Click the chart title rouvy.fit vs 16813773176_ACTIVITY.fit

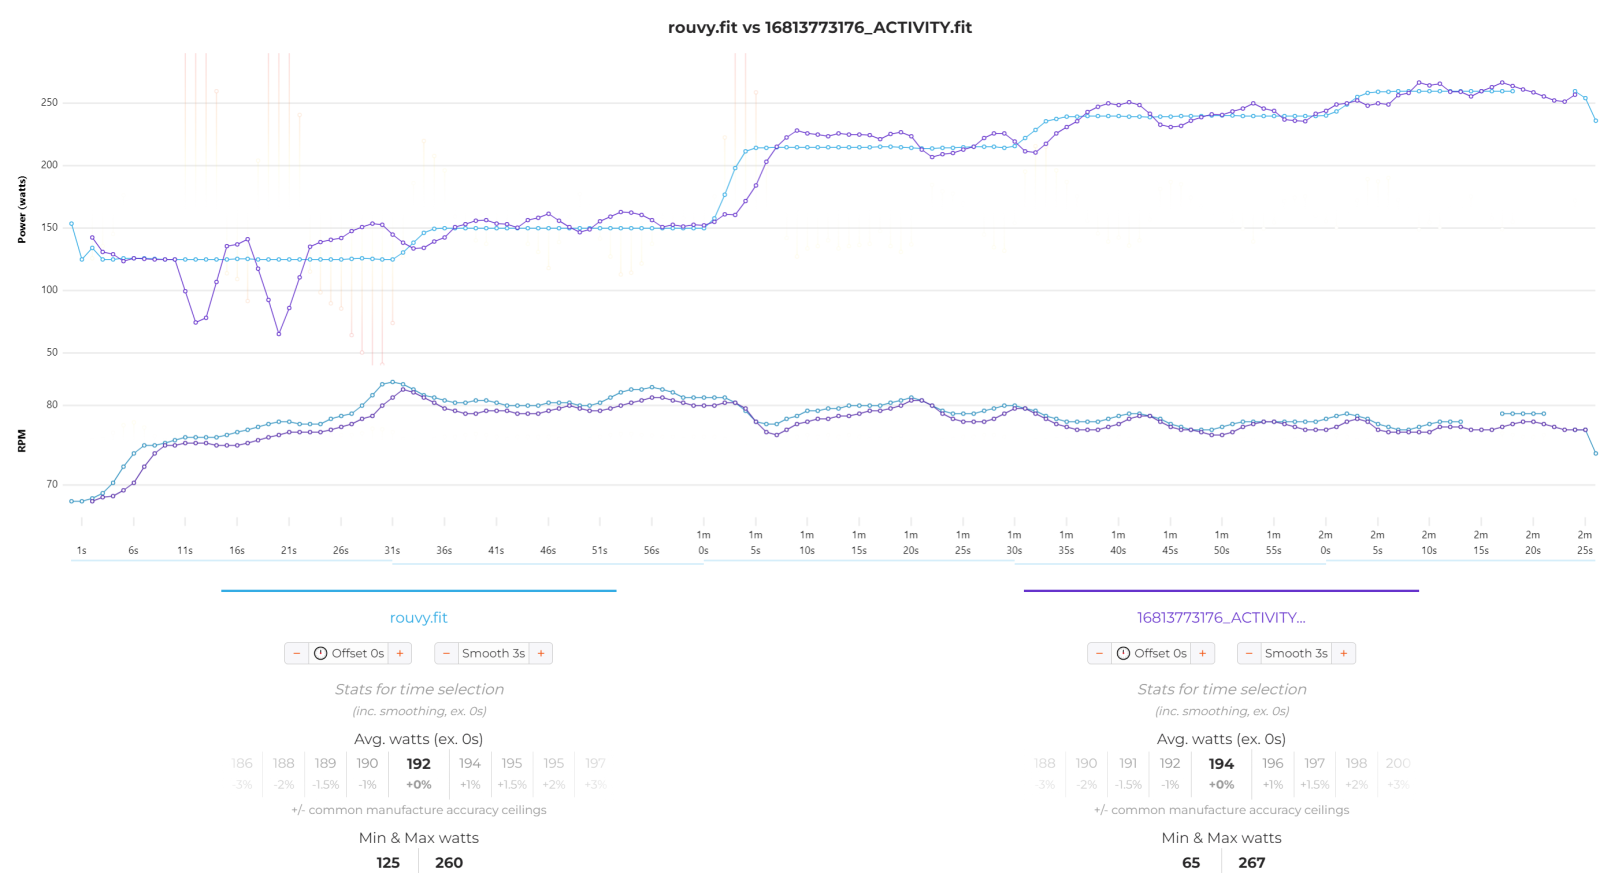click(820, 27)
